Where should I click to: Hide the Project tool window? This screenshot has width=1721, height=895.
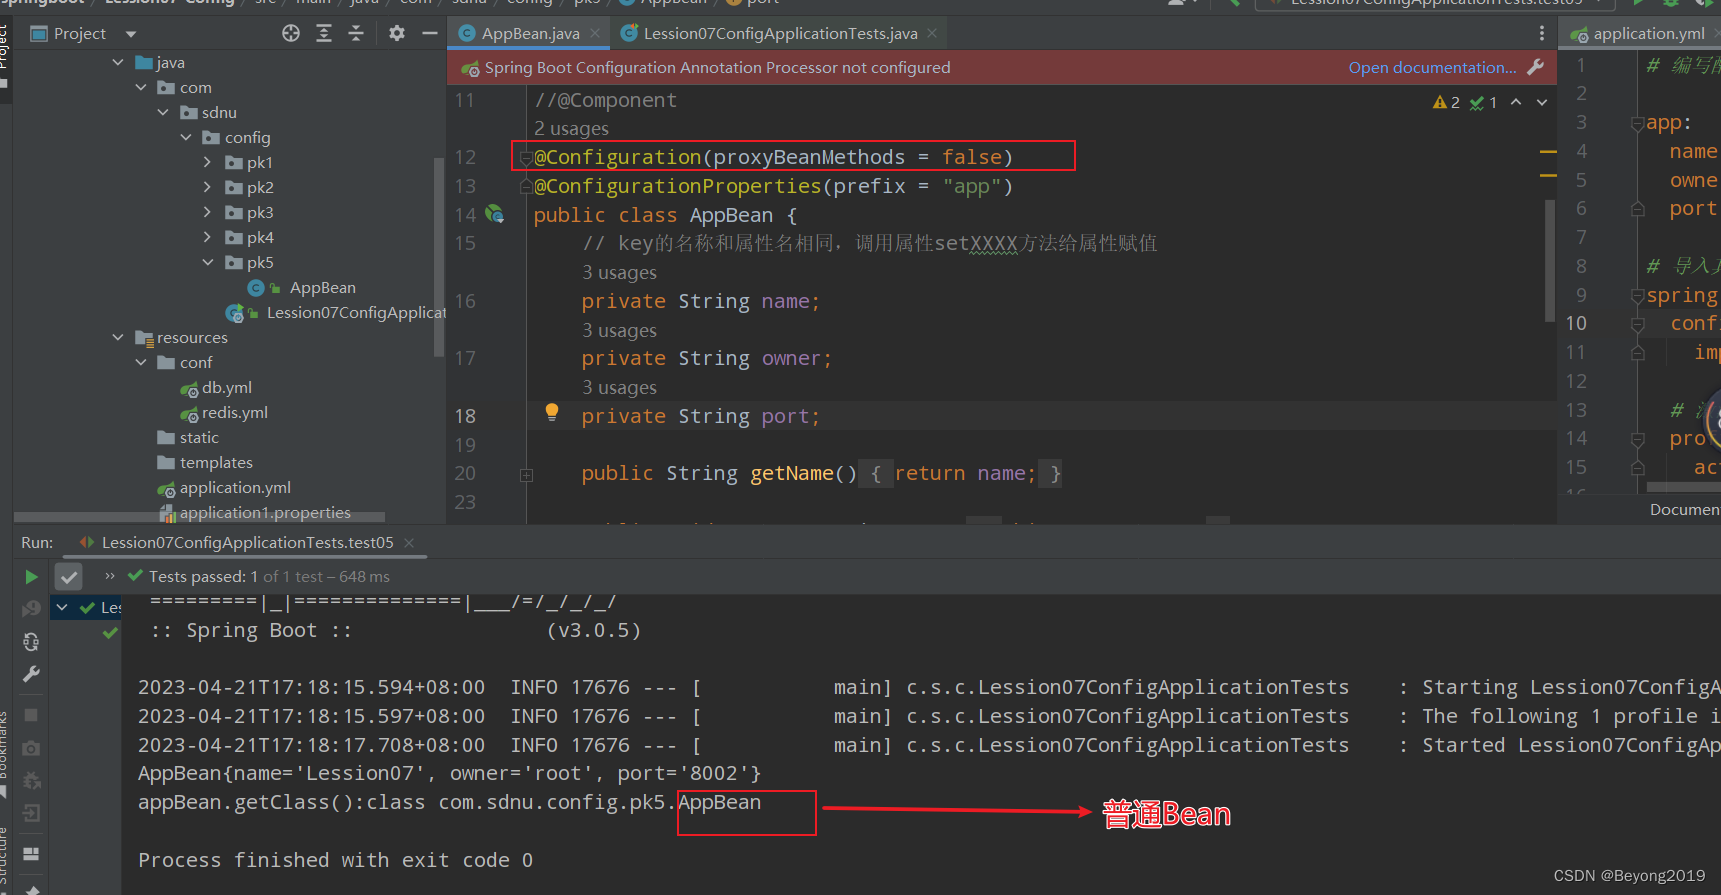click(x=430, y=33)
